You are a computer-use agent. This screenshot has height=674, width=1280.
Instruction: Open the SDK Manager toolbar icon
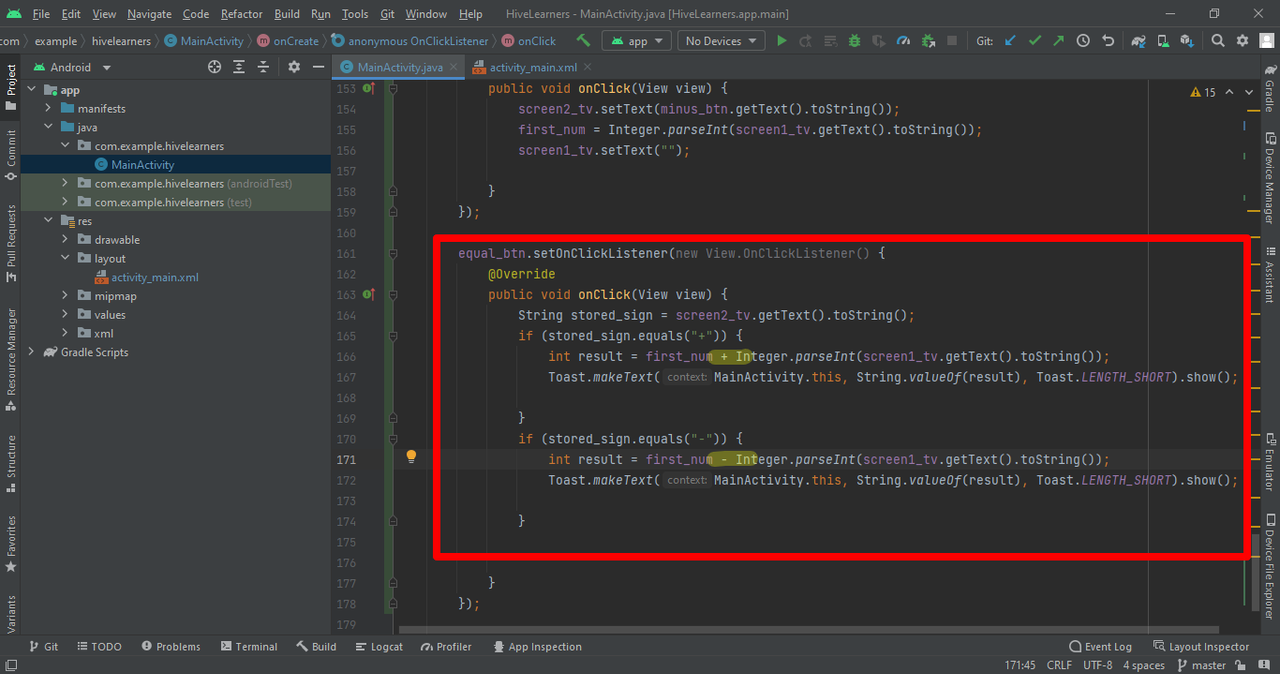coord(1186,41)
